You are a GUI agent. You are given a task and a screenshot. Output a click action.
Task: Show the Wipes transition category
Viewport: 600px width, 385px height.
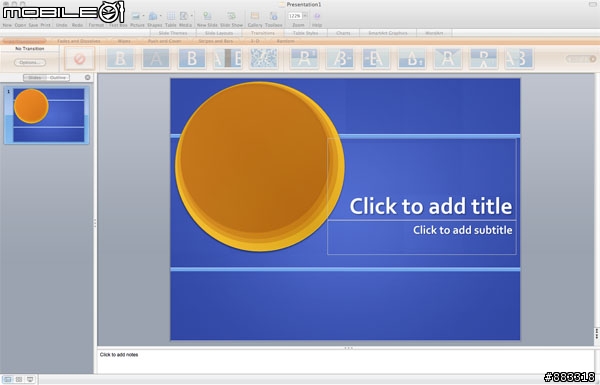pyautogui.click(x=124, y=41)
